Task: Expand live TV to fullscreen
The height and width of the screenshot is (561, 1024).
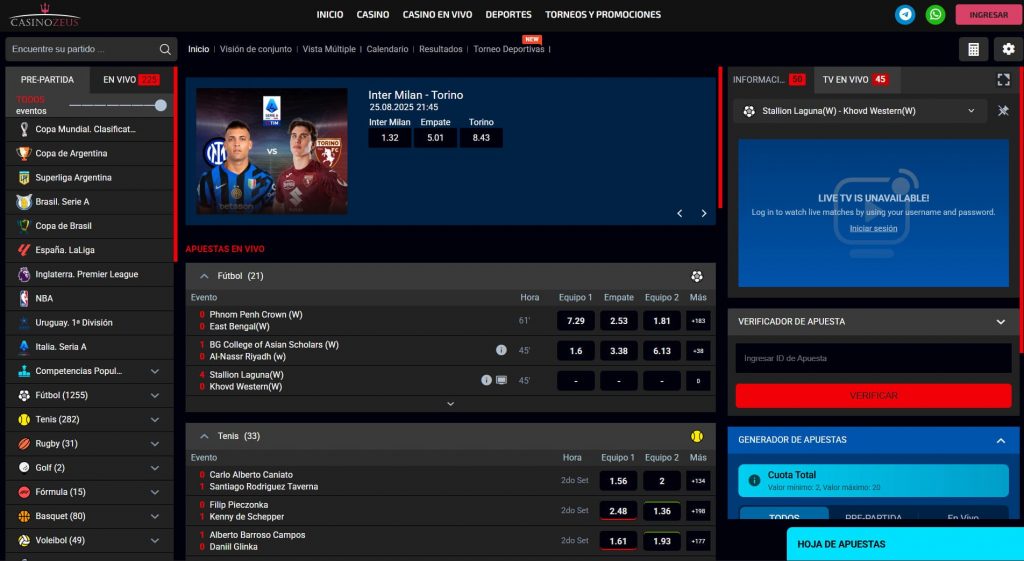Action: (1003, 80)
